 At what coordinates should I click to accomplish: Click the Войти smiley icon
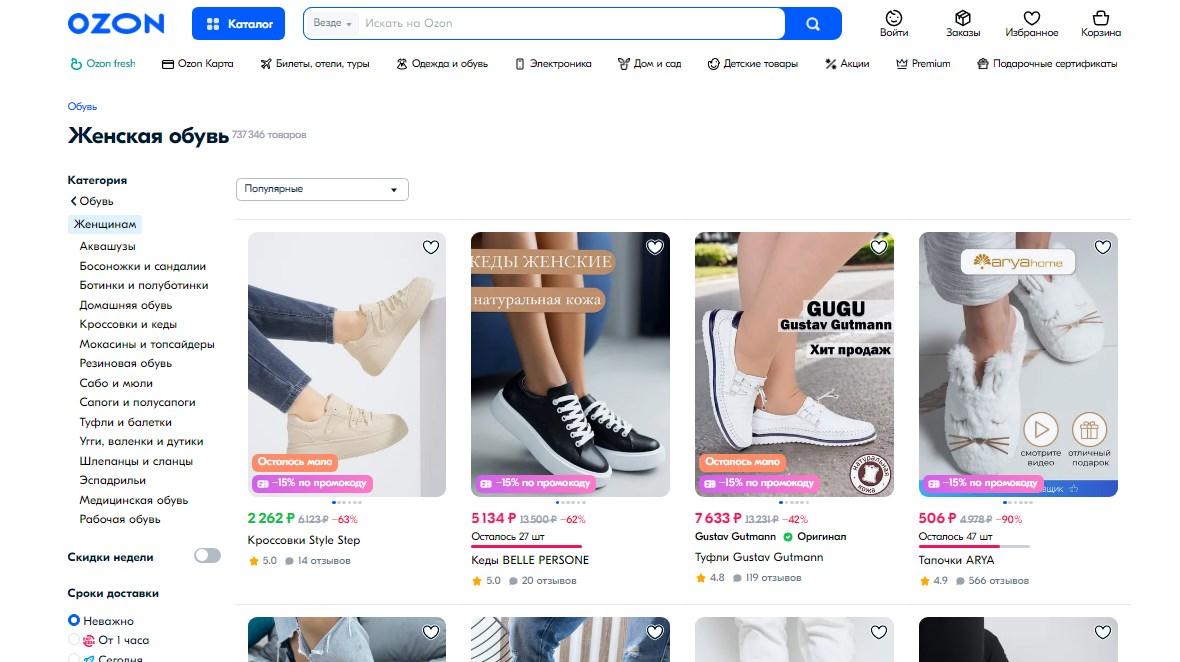point(894,18)
